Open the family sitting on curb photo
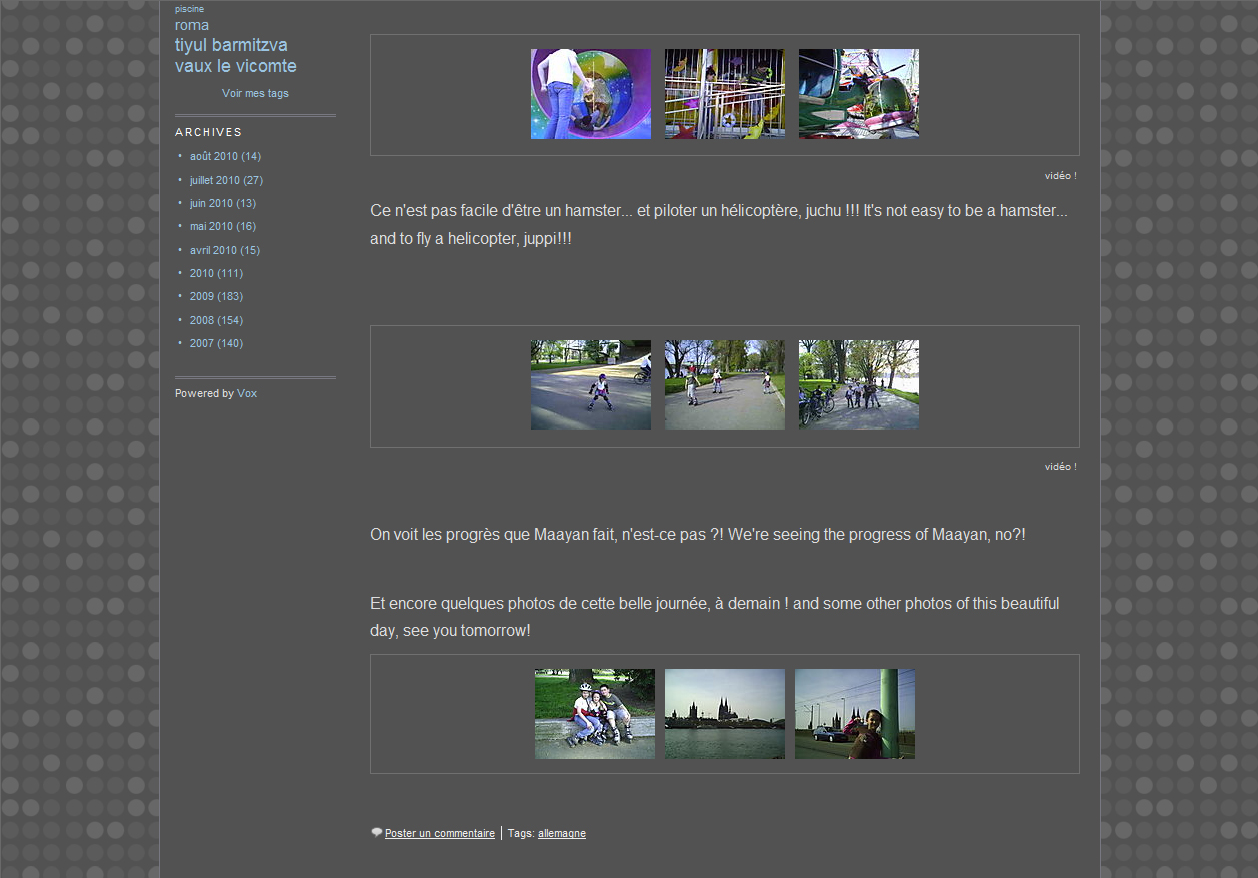The width and height of the screenshot is (1258, 878). [594, 714]
